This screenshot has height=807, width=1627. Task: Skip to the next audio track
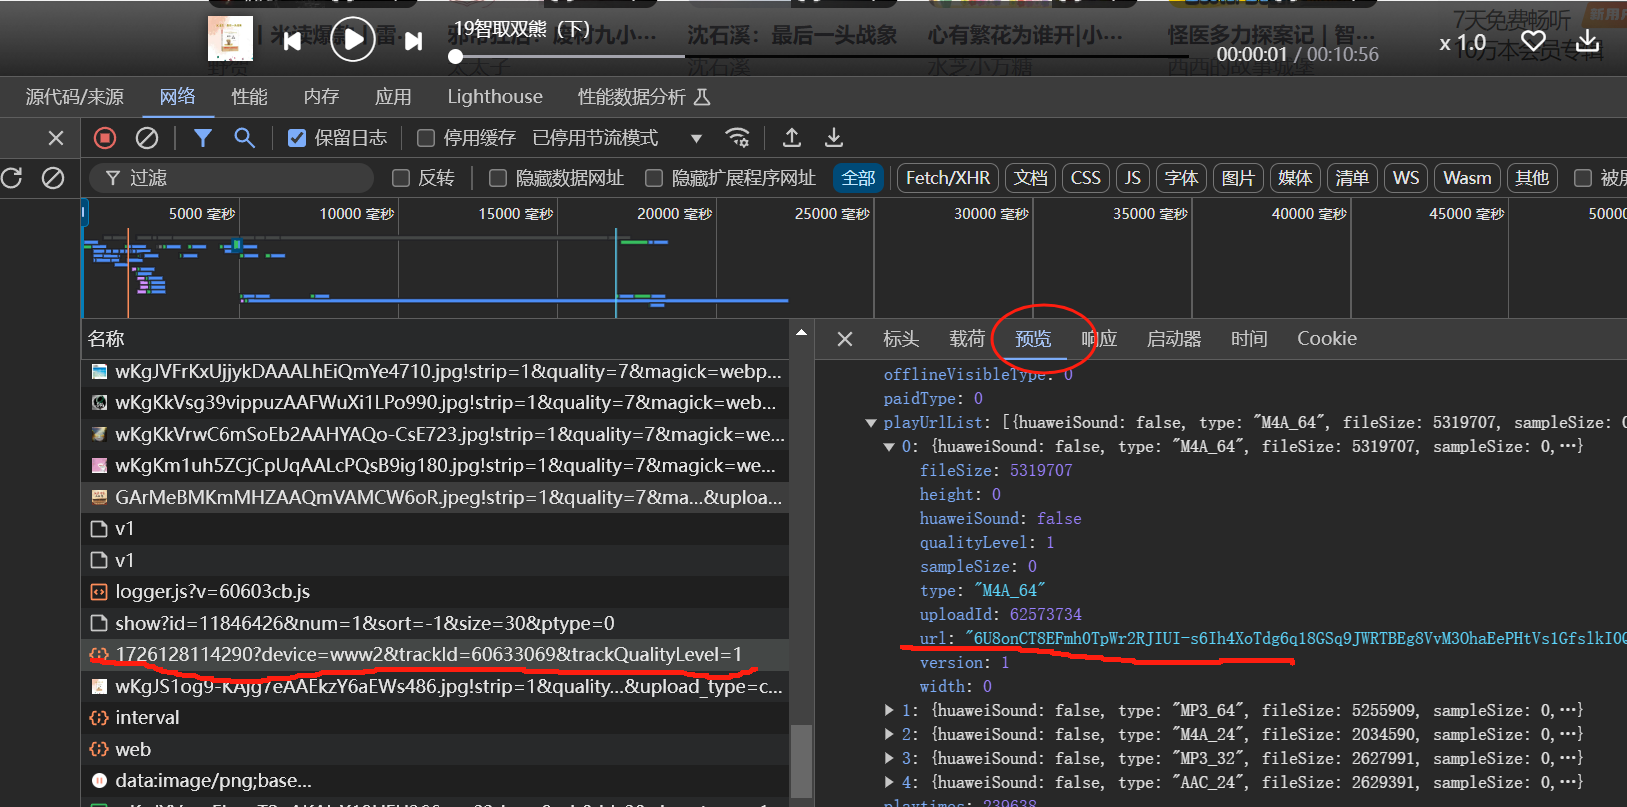click(x=413, y=41)
